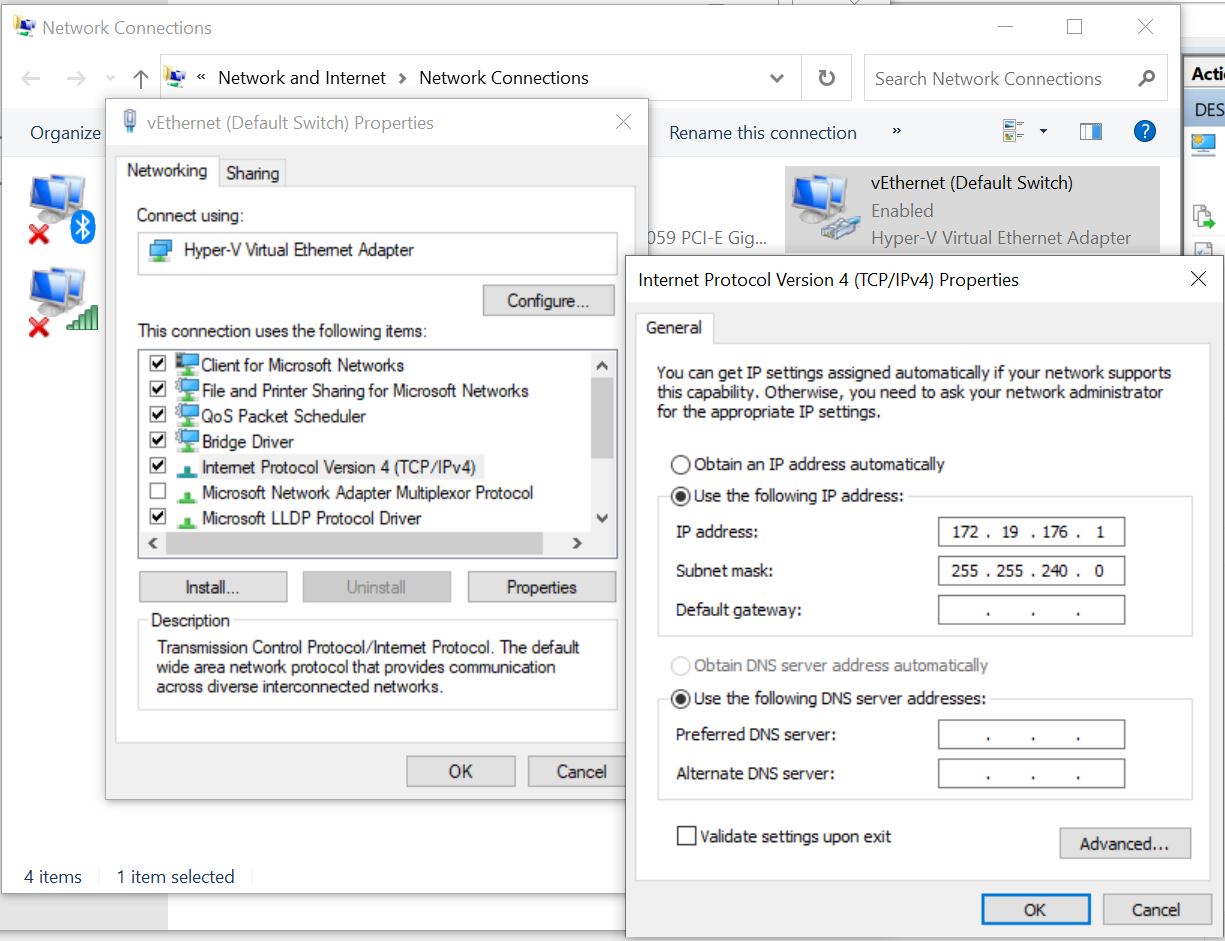Expand the hidden toolbar commands chevron

click(x=897, y=131)
